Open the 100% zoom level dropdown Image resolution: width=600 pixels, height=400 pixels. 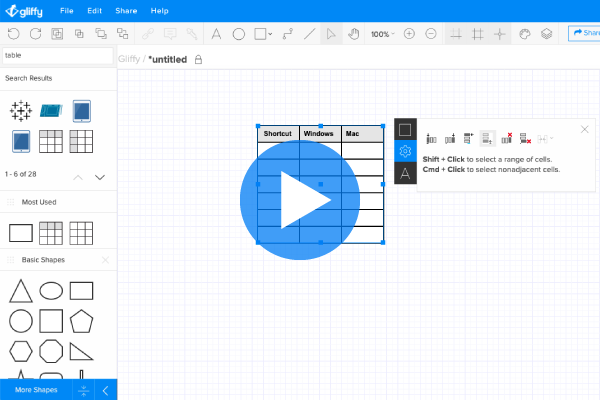pyautogui.click(x=380, y=34)
